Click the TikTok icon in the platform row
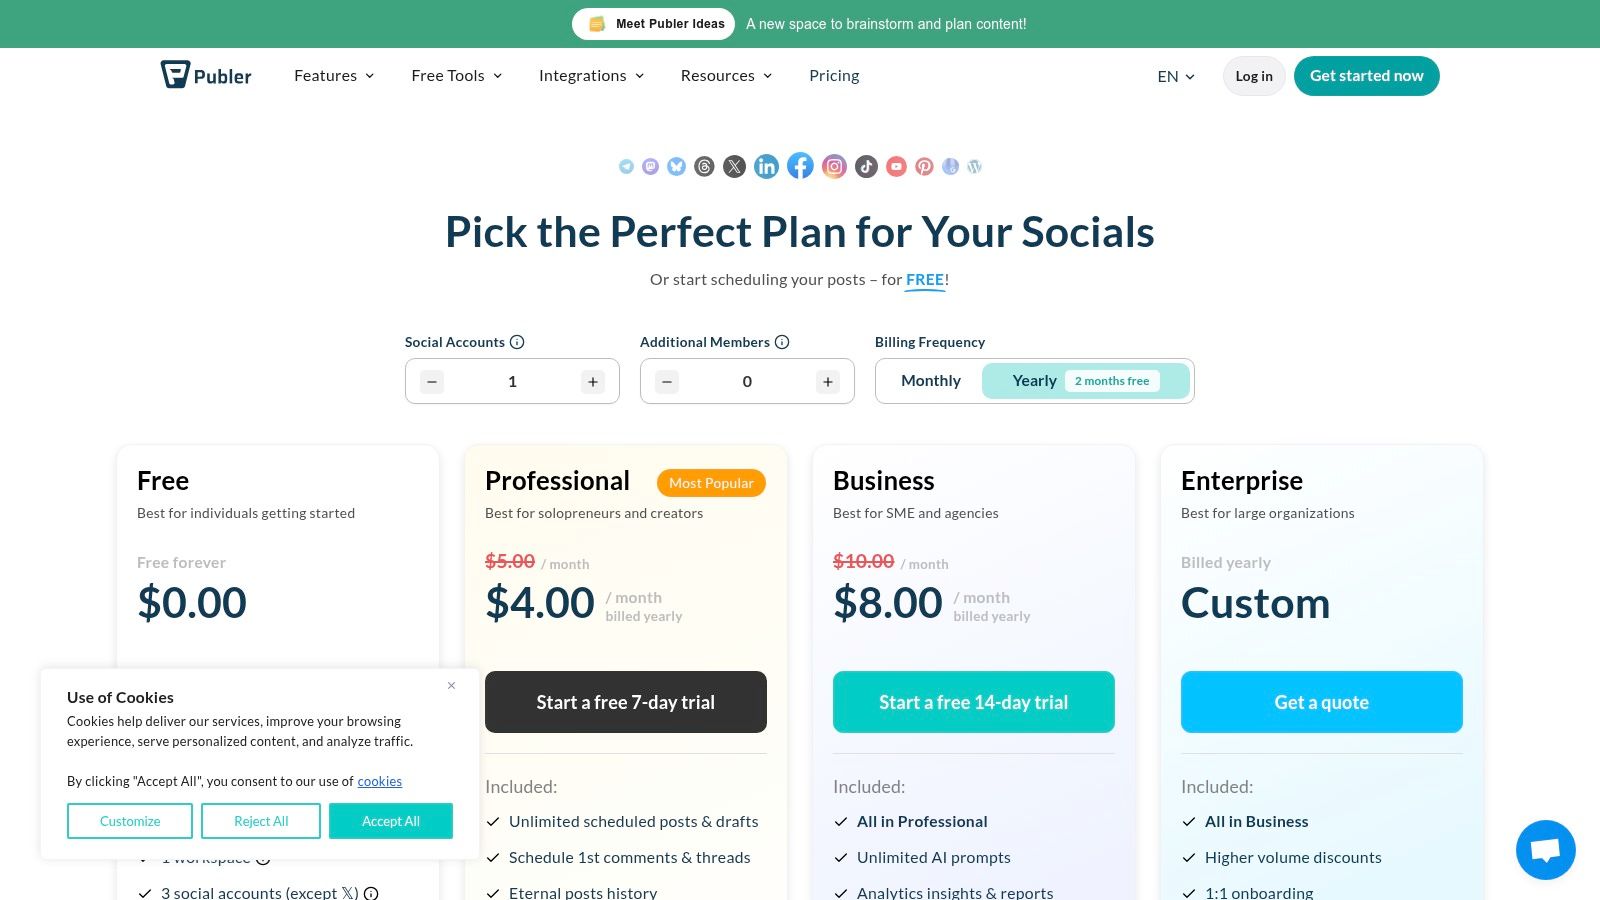 (x=865, y=166)
